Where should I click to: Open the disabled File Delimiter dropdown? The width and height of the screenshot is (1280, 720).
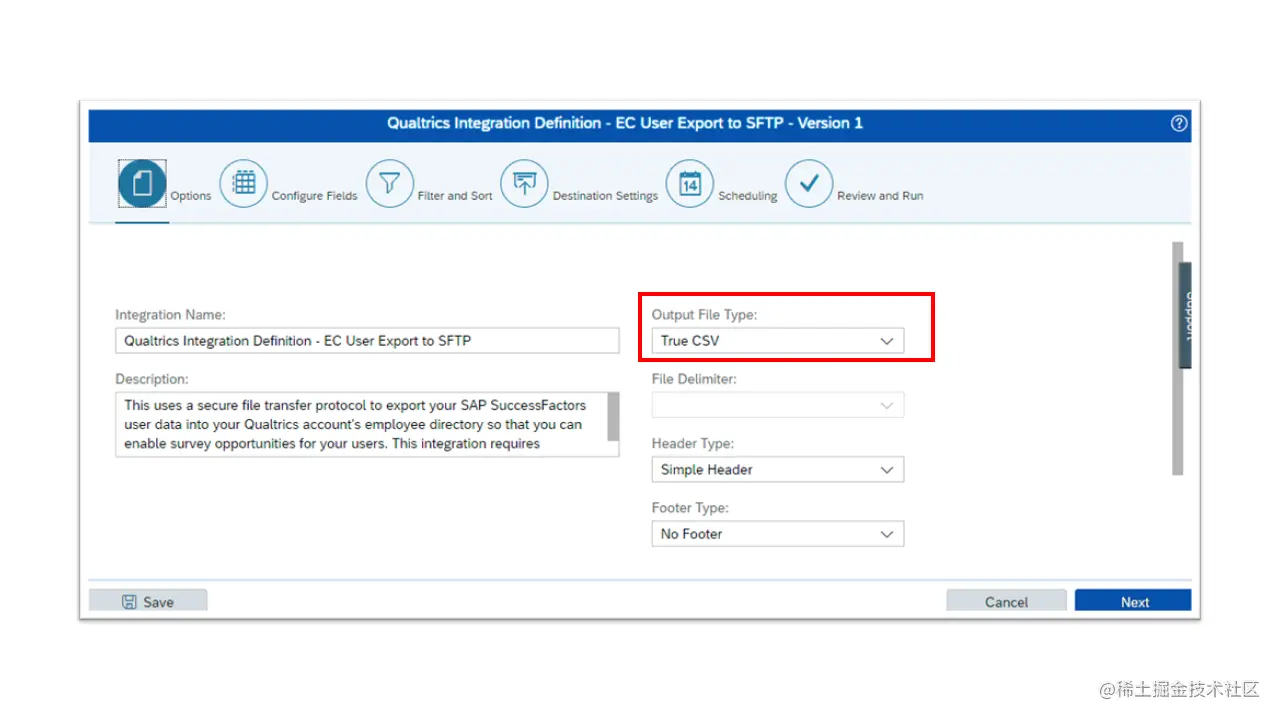778,405
